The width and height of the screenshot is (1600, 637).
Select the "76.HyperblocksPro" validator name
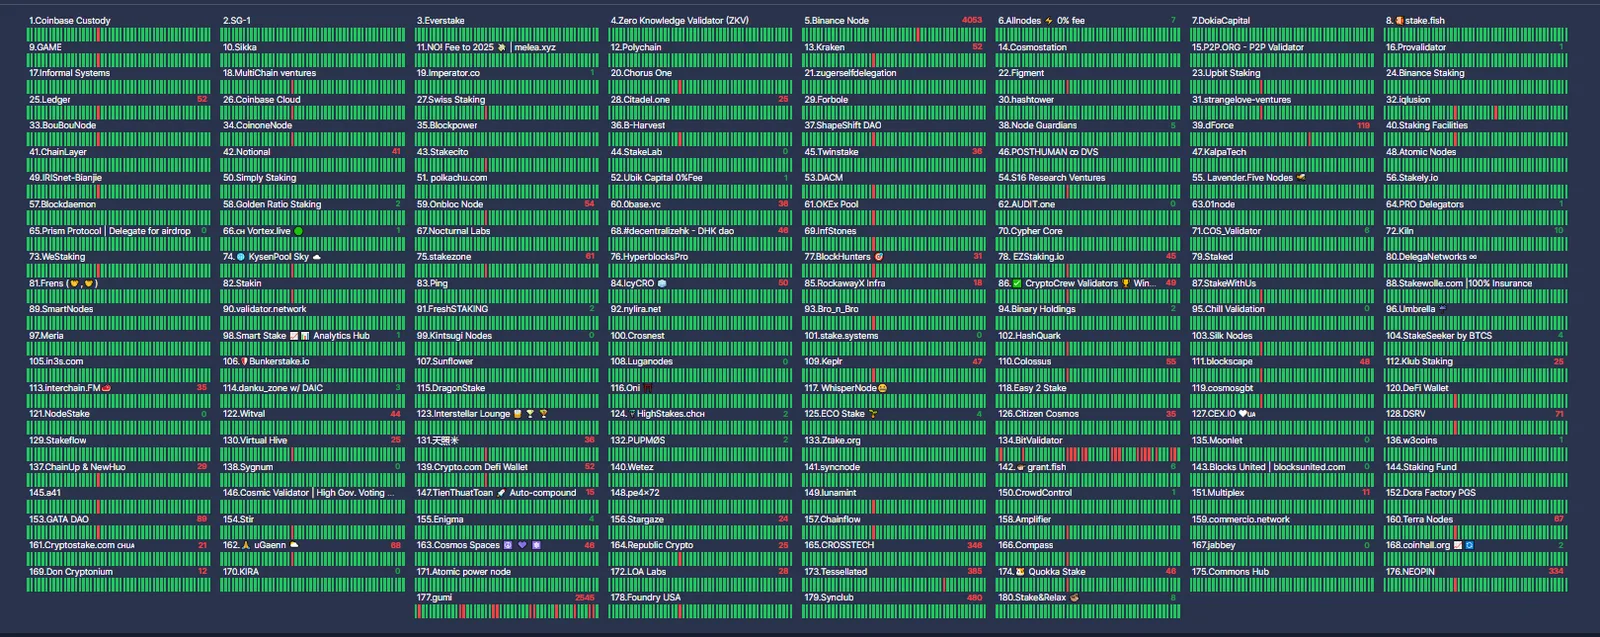650,257
